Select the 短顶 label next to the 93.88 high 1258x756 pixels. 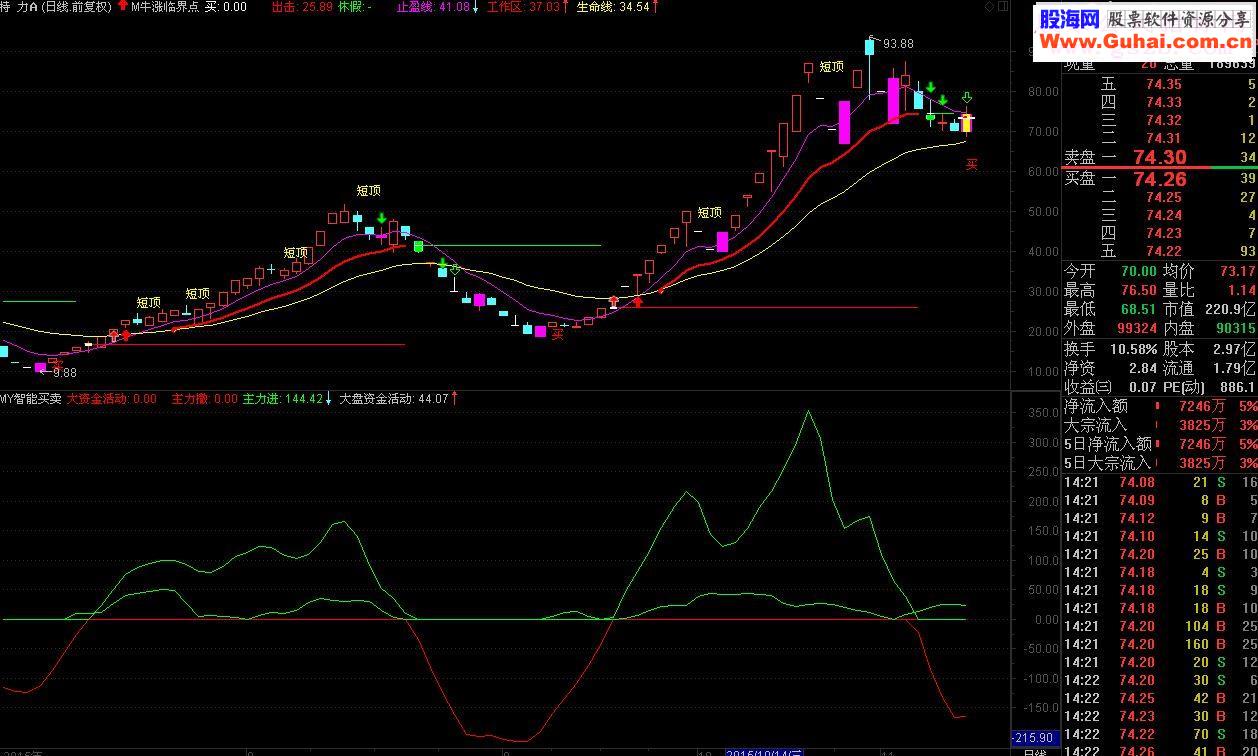point(832,67)
